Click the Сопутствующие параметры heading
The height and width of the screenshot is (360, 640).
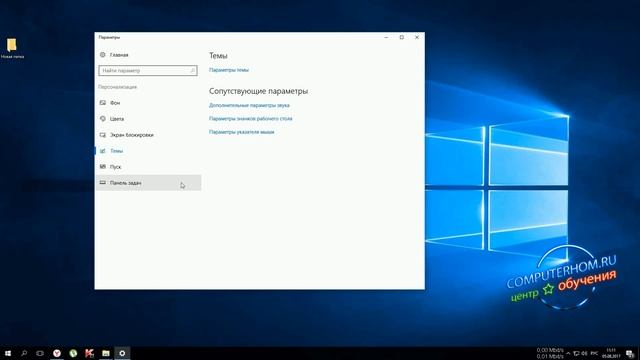258,91
